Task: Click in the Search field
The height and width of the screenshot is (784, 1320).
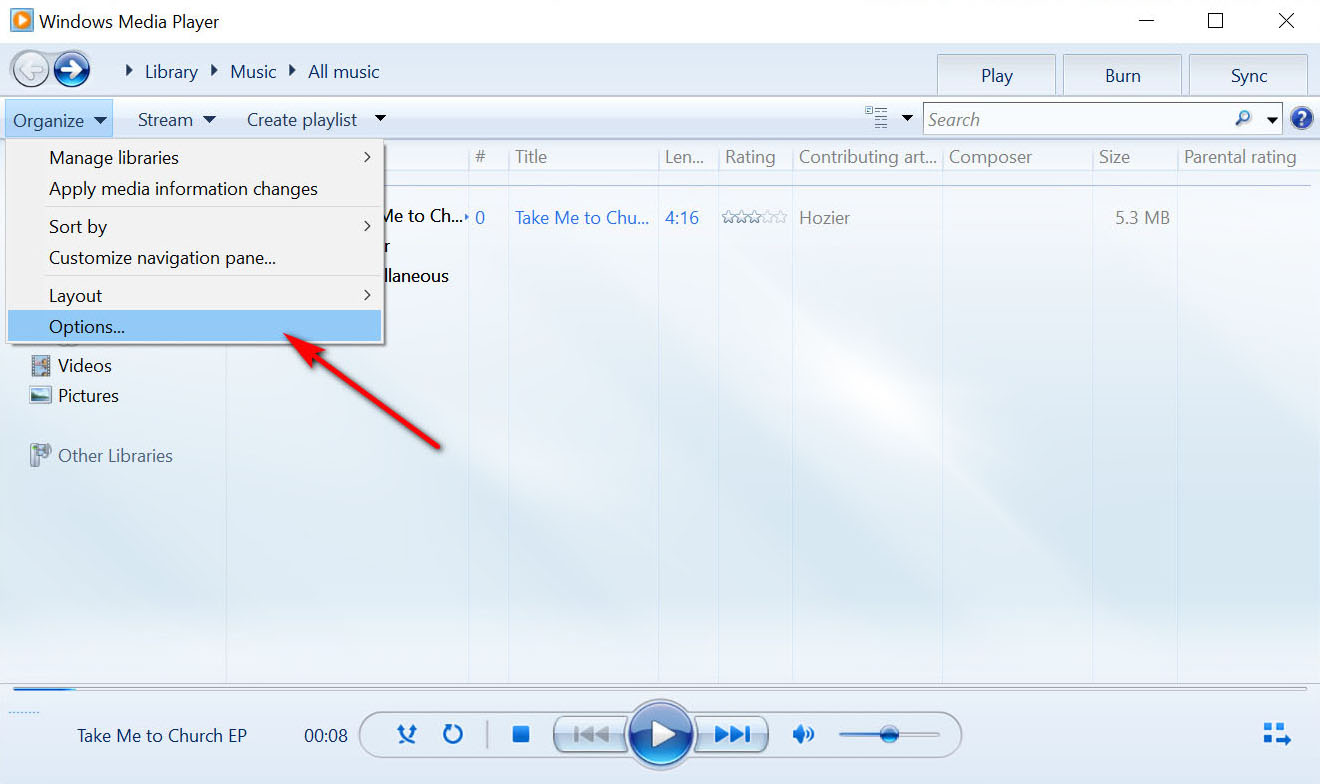Action: tap(1078, 119)
